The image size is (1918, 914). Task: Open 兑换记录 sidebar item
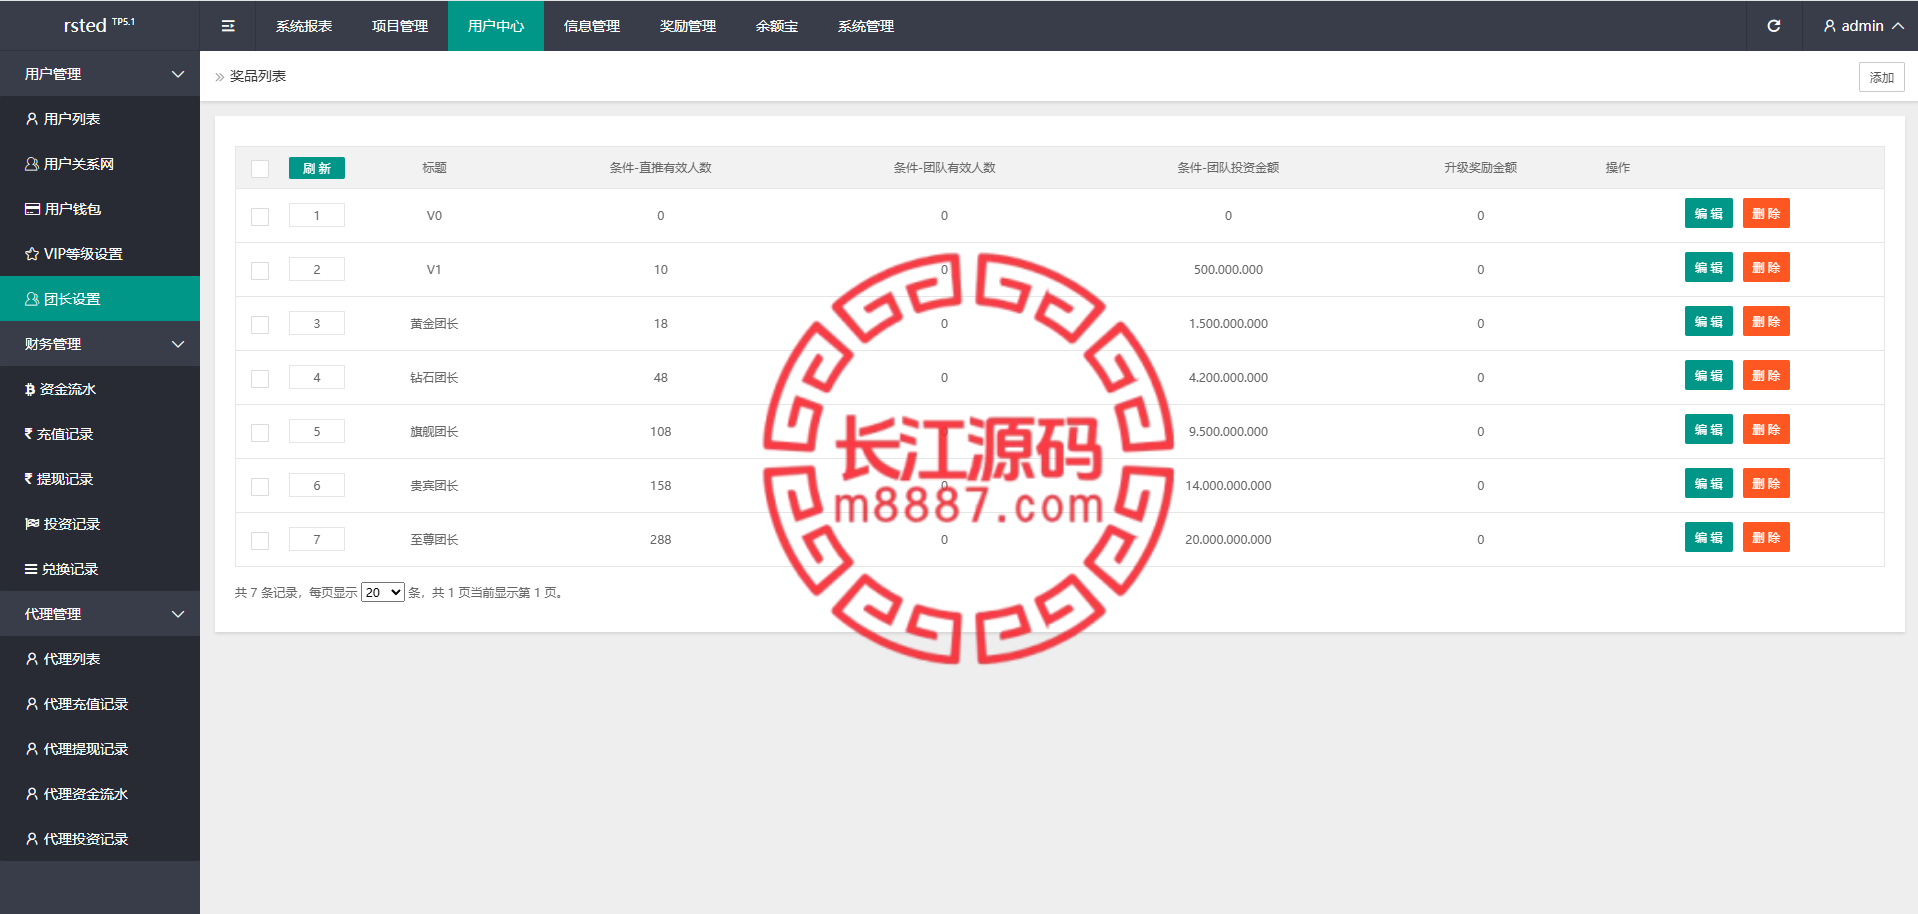pos(100,569)
